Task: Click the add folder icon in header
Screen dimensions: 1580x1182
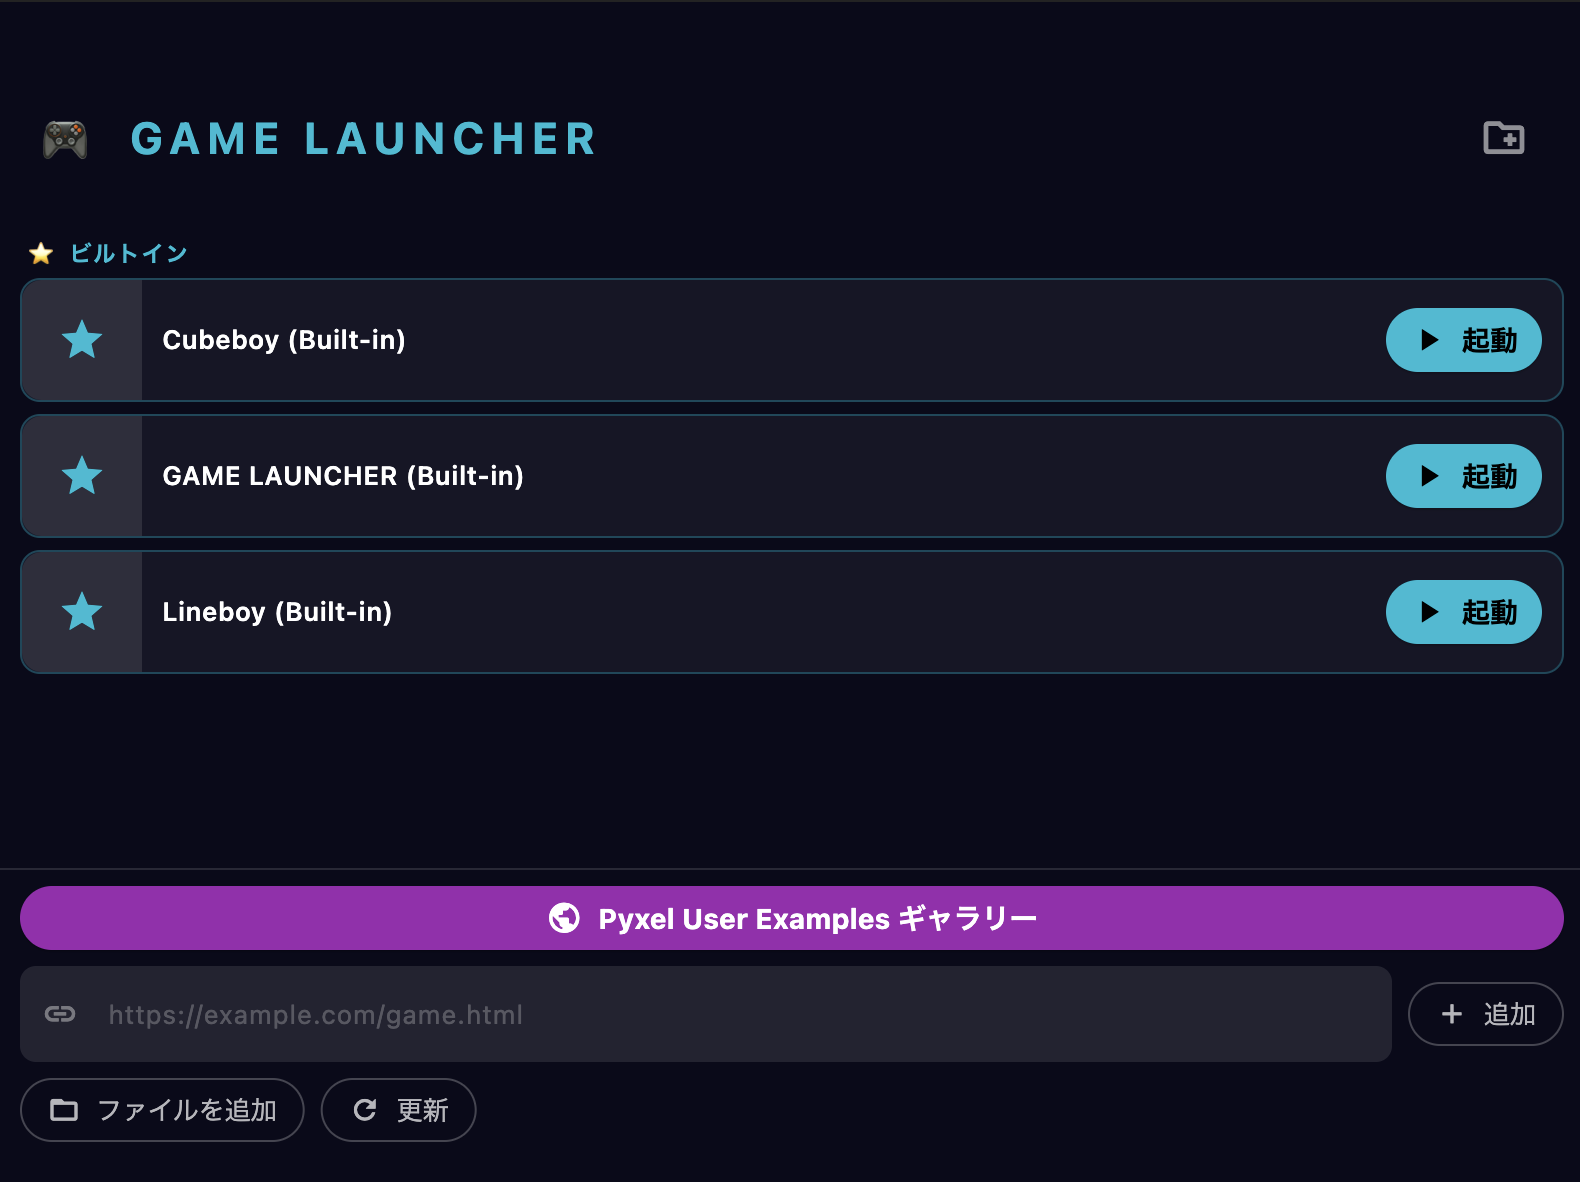Action: [1503, 138]
